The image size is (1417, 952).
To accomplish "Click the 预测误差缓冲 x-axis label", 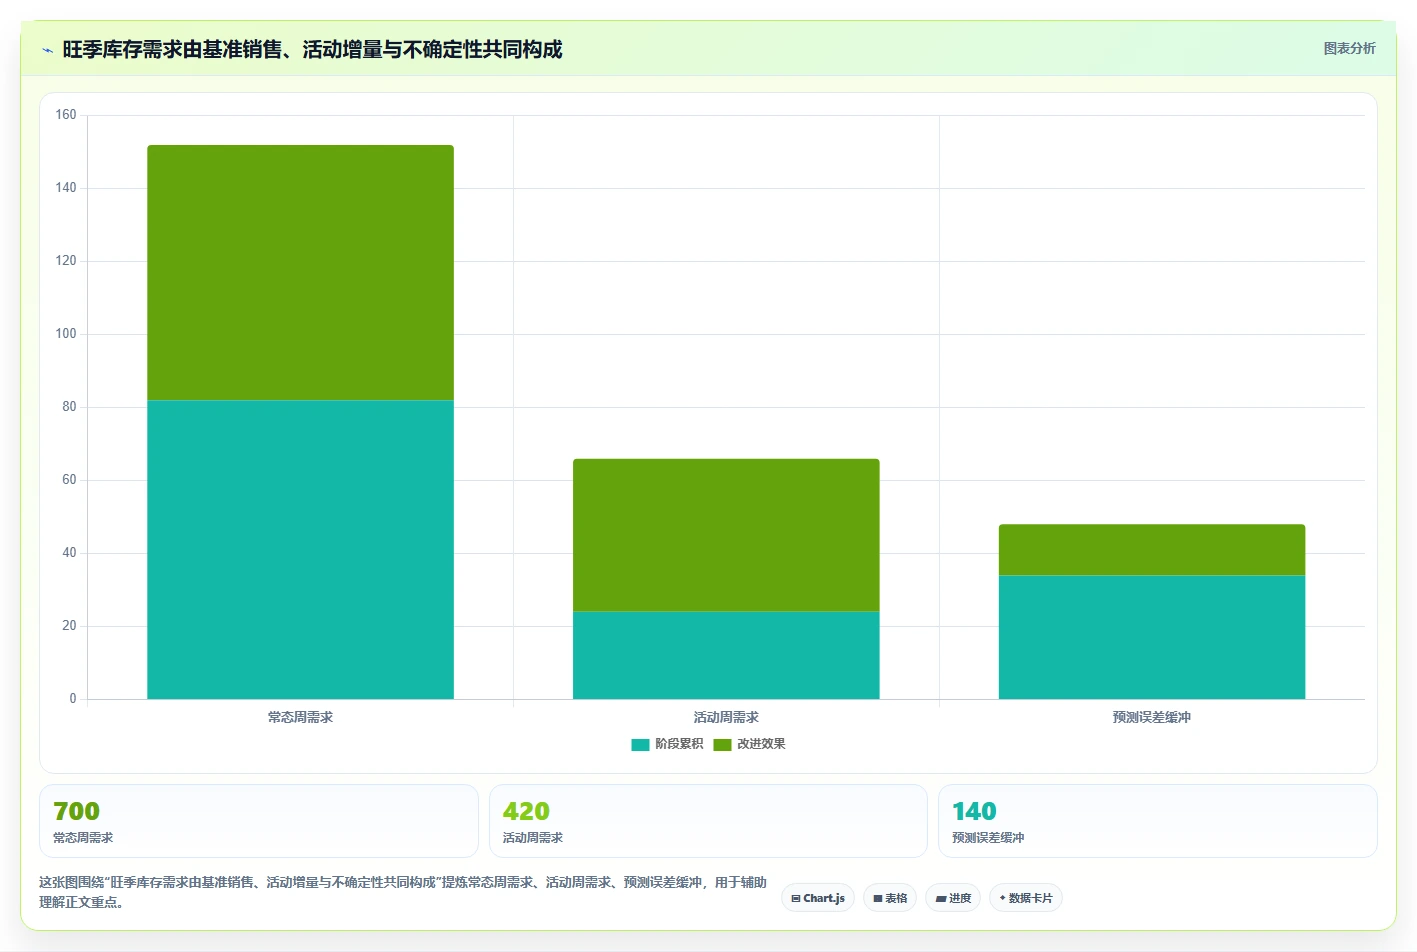I will pyautogui.click(x=1152, y=717).
